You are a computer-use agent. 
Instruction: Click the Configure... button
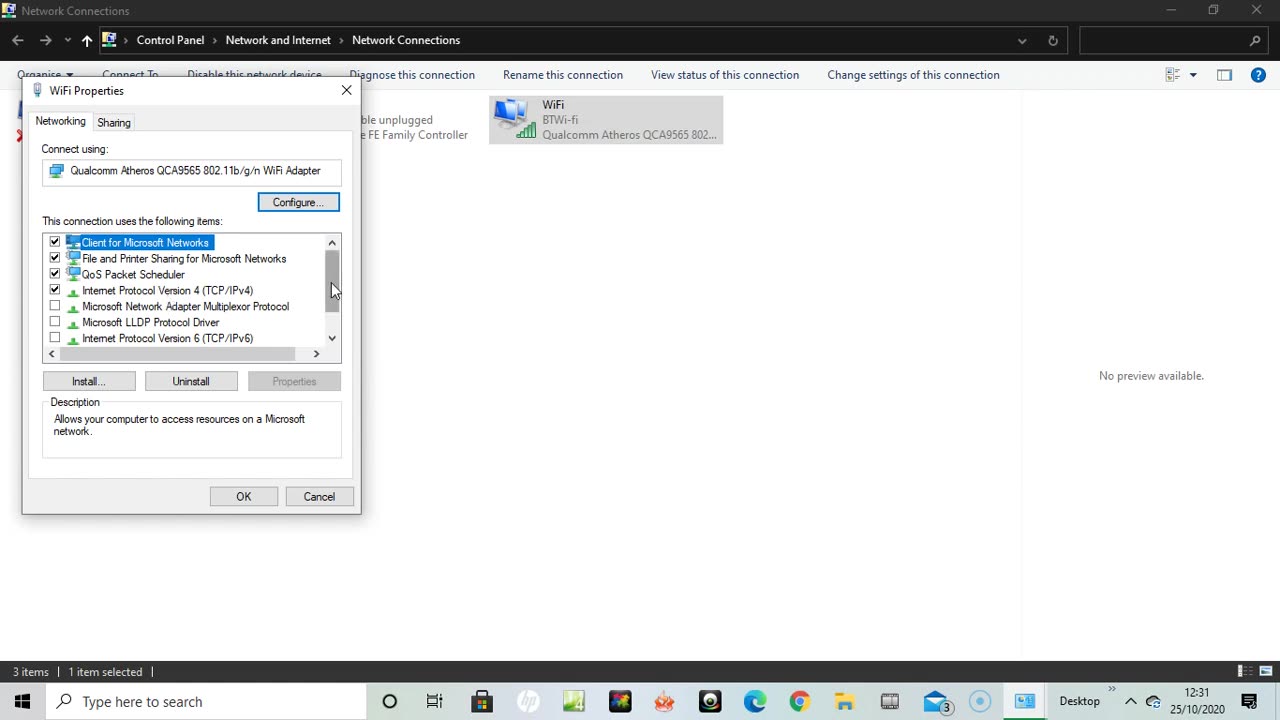pos(298,202)
